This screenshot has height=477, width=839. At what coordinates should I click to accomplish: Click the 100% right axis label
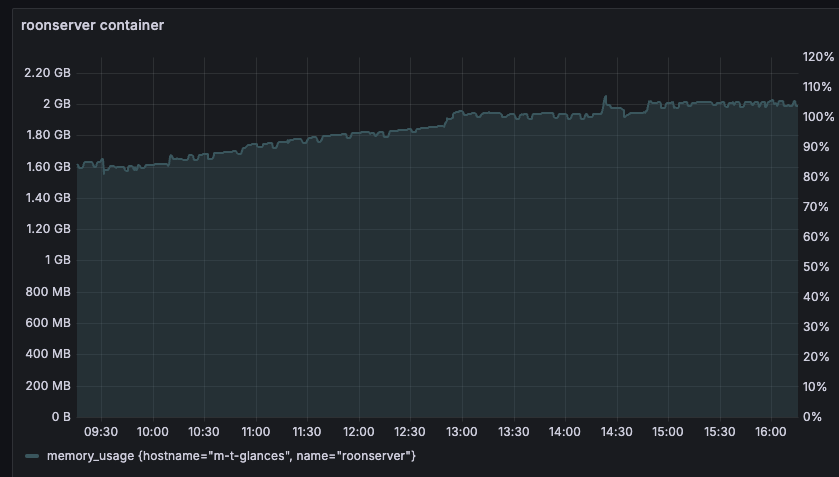click(818, 117)
